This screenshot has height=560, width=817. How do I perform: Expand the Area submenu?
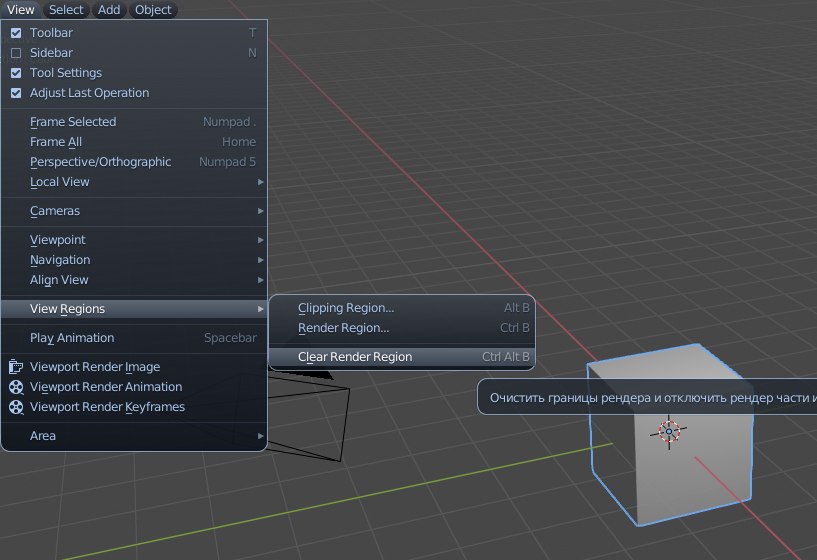[x=134, y=435]
